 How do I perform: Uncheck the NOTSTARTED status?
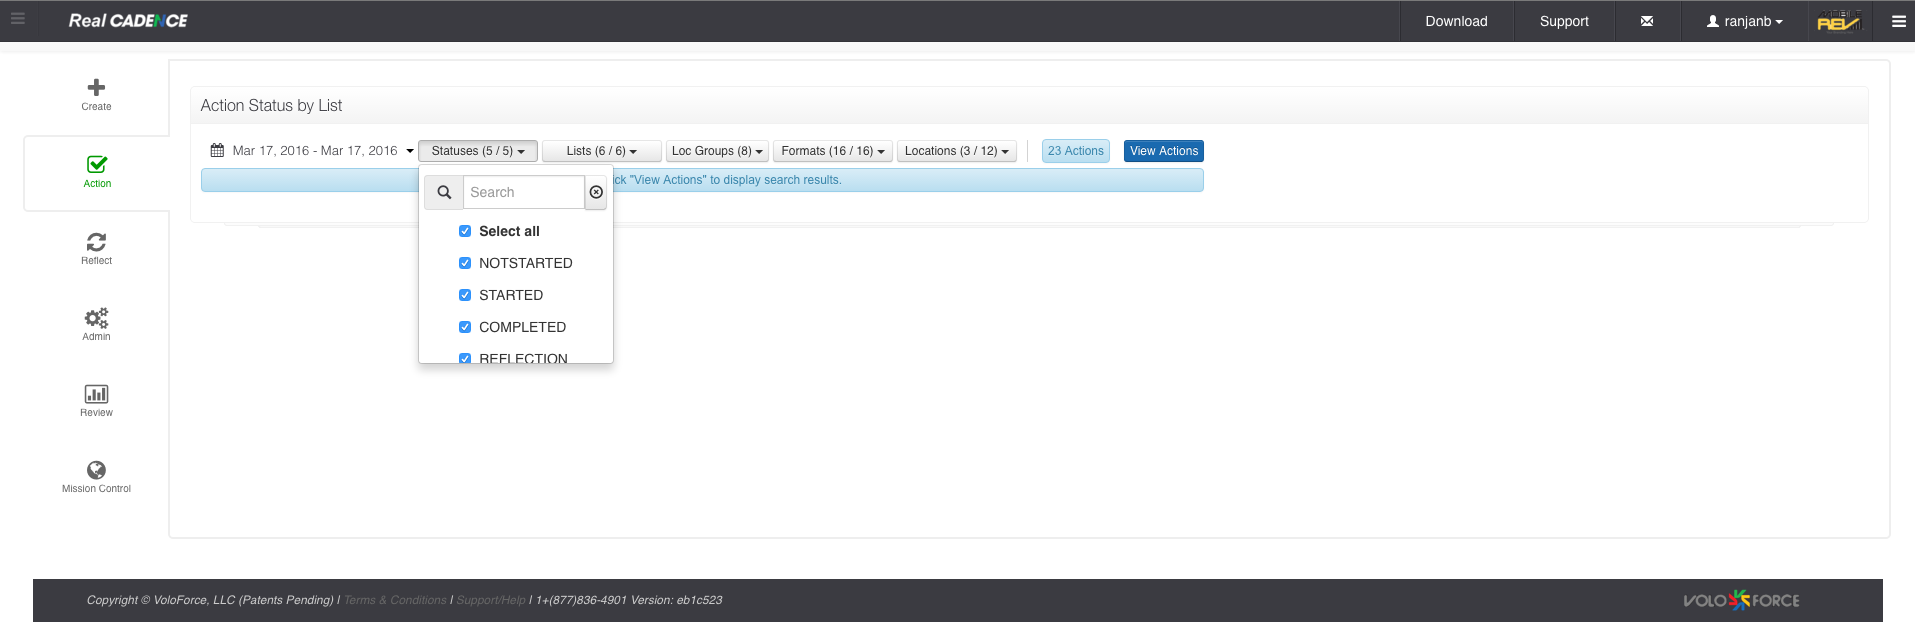tap(465, 263)
